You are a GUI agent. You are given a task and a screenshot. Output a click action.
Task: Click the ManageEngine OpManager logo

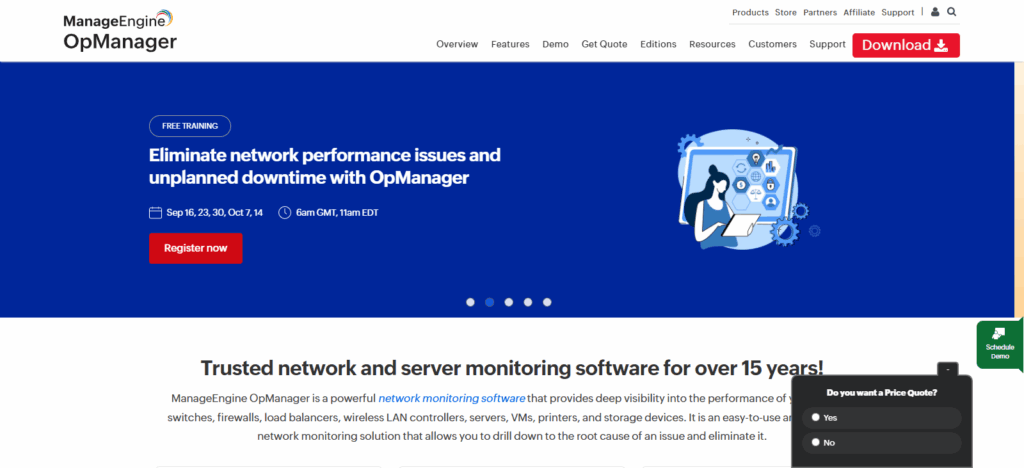click(118, 31)
